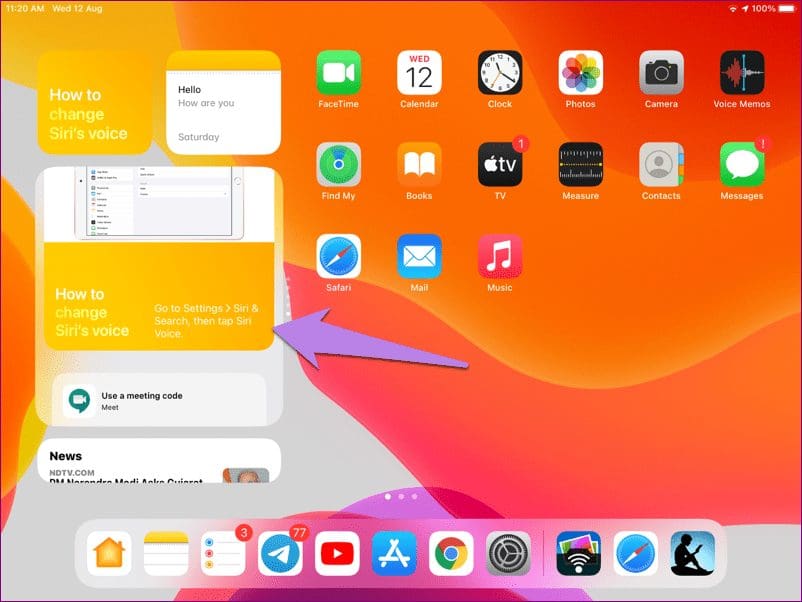The width and height of the screenshot is (802, 602).
Task: Open the Home app in the dock
Action: click(x=109, y=553)
